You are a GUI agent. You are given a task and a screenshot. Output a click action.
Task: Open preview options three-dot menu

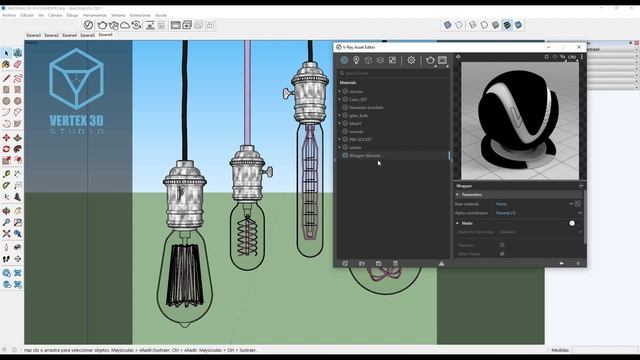click(x=582, y=57)
